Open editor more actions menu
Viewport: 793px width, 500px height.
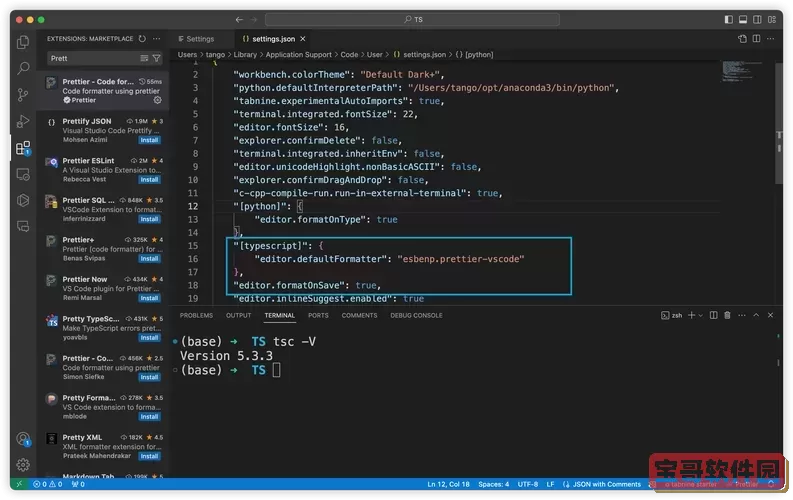[771, 38]
